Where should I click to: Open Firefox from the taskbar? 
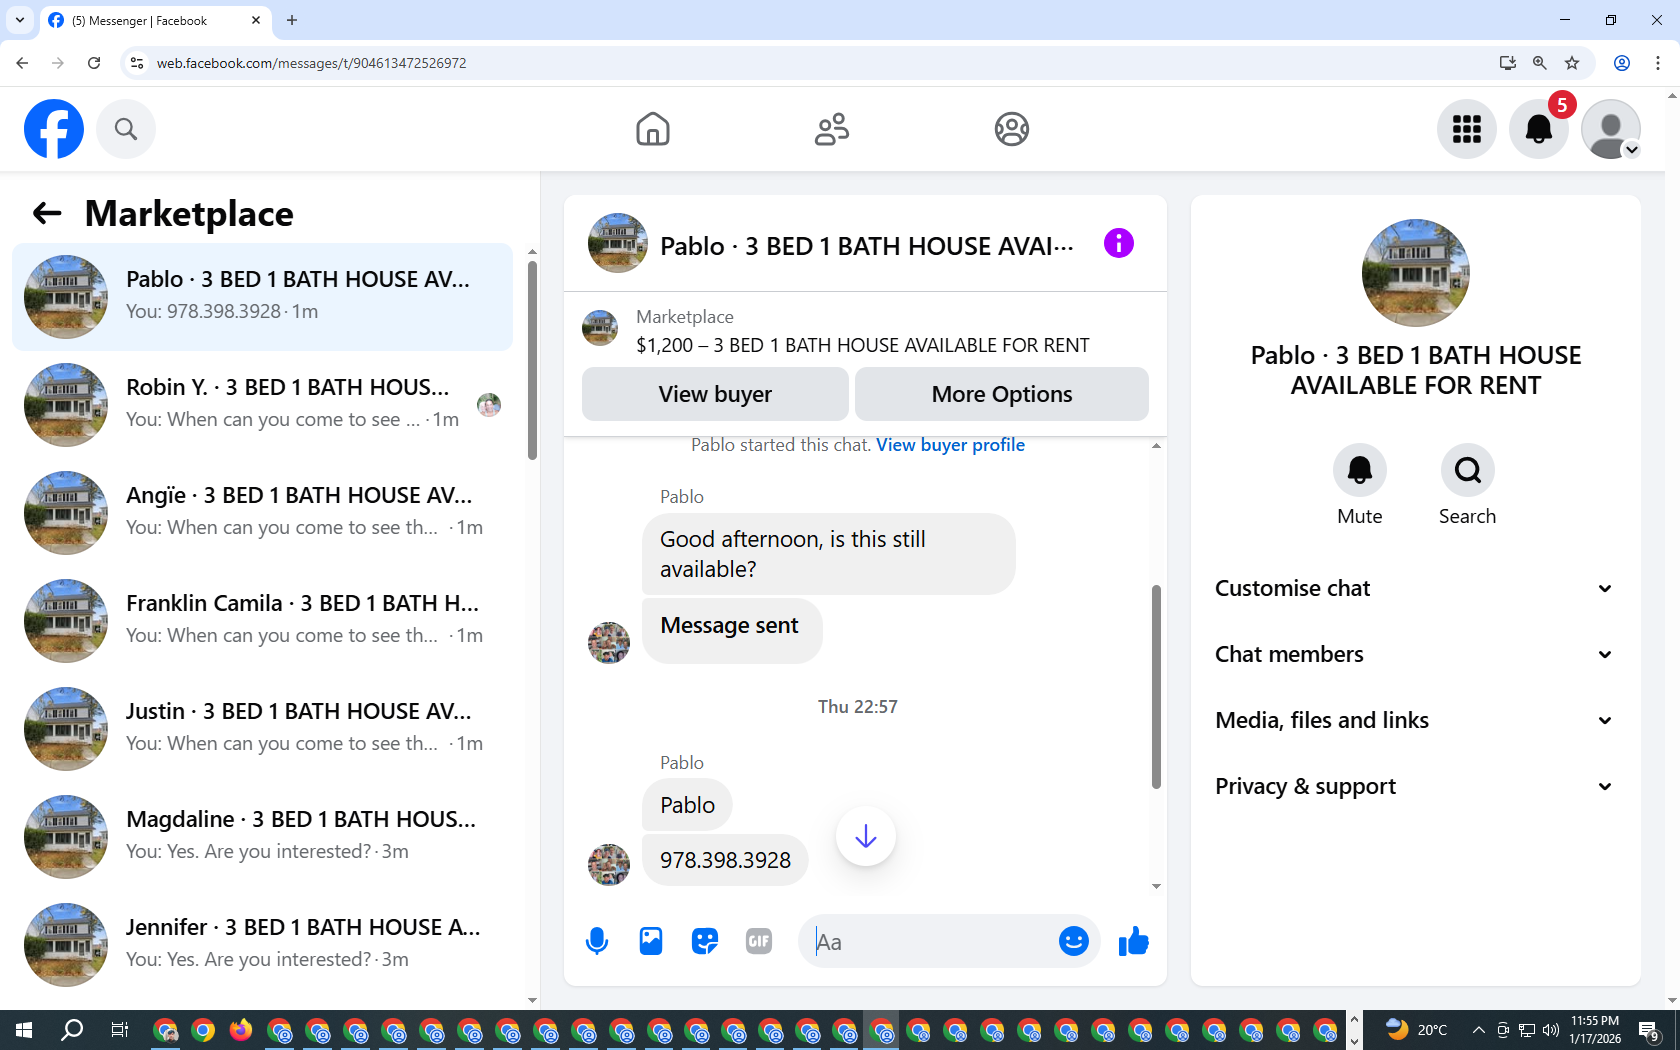pos(241,1030)
